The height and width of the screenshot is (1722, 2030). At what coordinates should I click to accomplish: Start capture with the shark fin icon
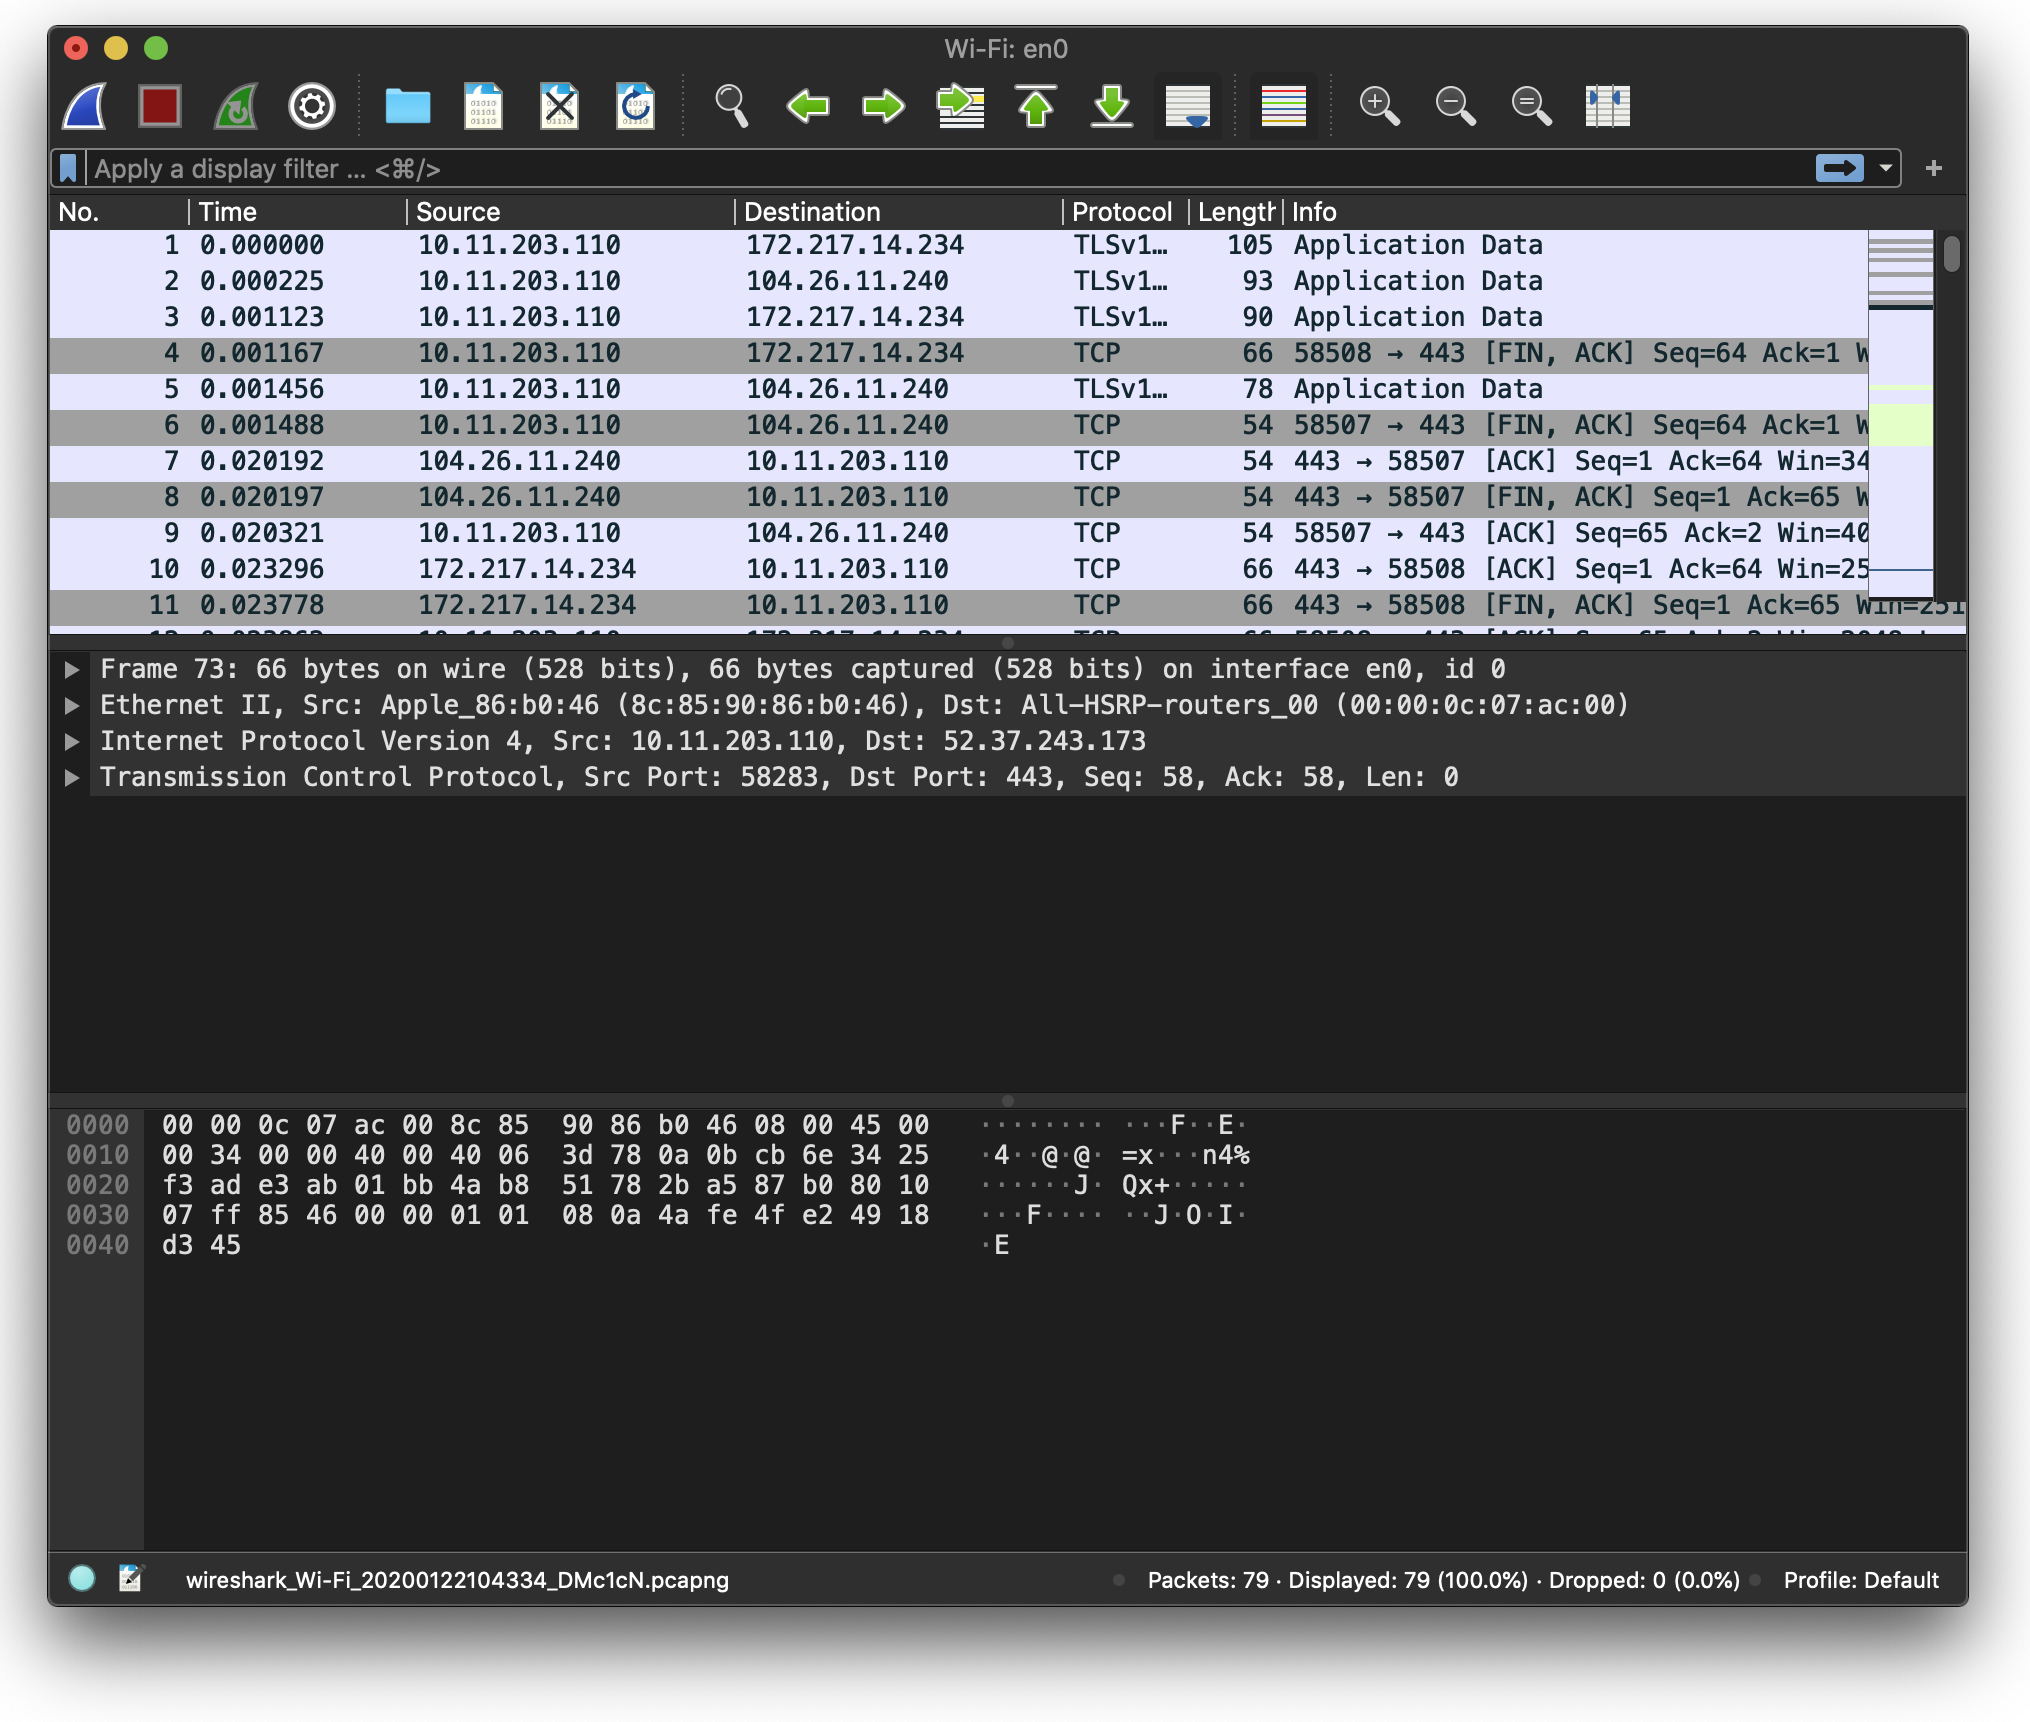pos(84,105)
